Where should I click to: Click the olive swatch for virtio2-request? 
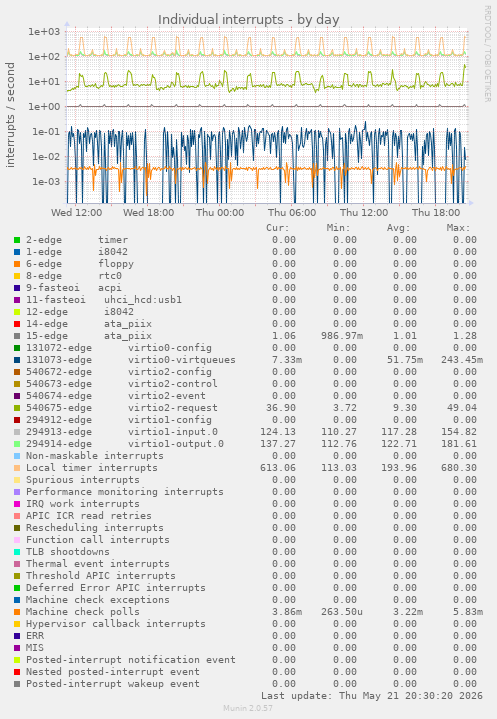point(17,408)
